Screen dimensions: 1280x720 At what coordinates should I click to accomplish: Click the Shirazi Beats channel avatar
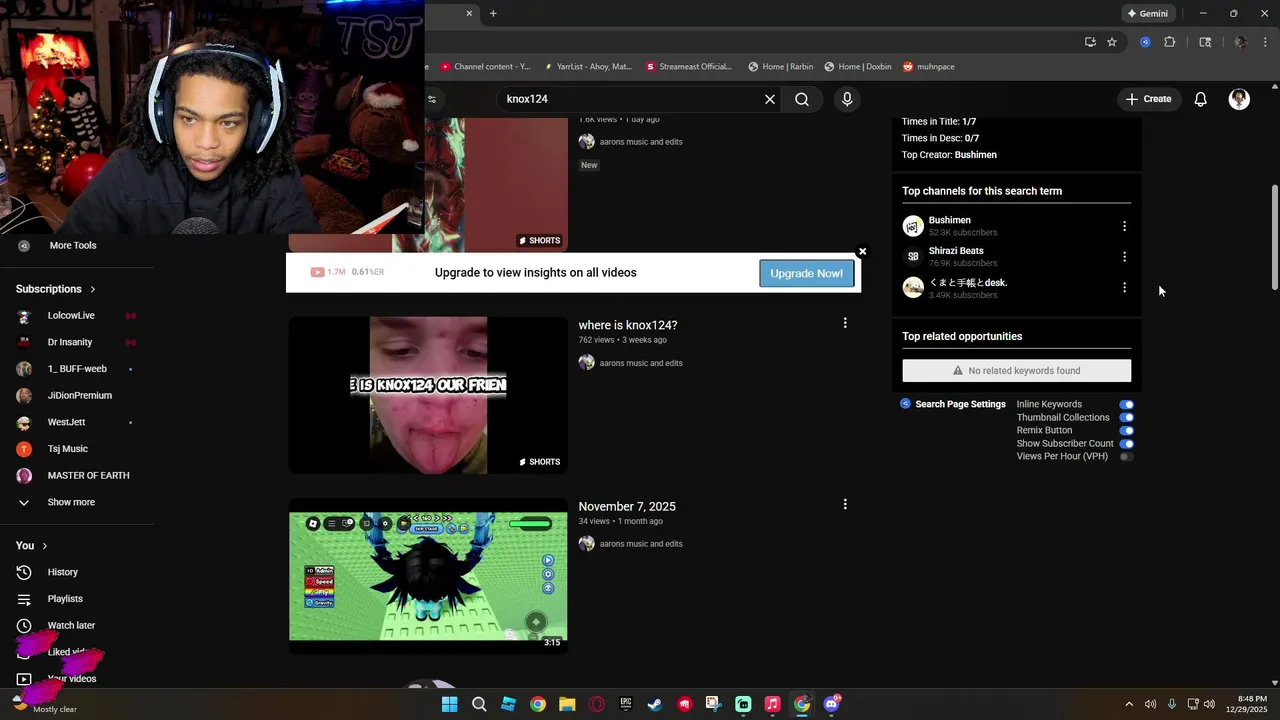coord(912,257)
